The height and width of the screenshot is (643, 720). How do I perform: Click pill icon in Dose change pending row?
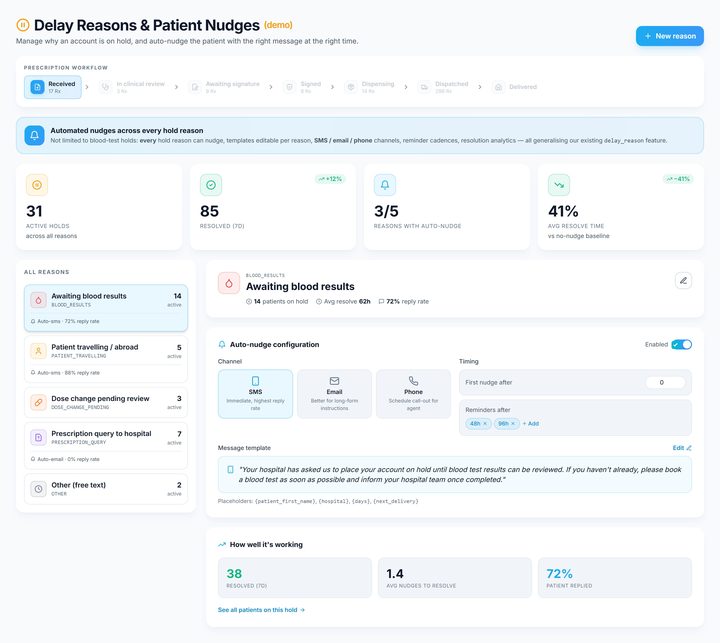pos(39,402)
